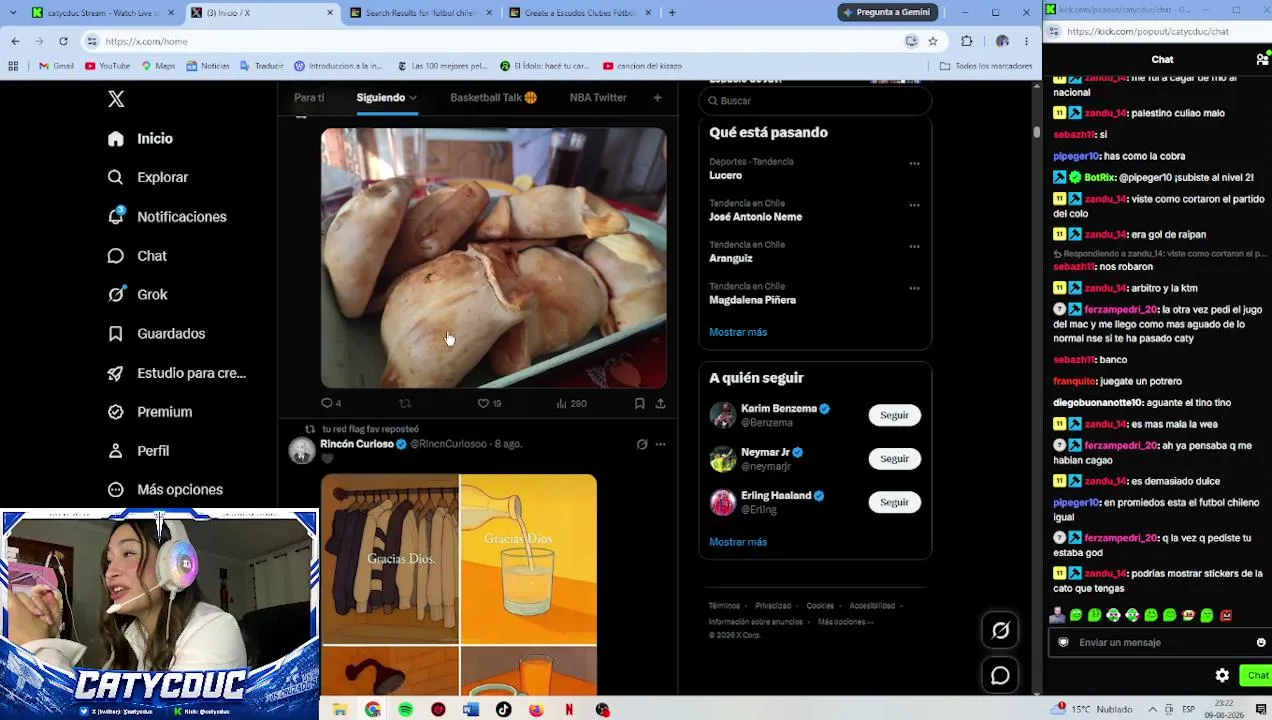The width and height of the screenshot is (1272, 720).
Task: Click the Buscar search field on X
Action: pos(815,101)
